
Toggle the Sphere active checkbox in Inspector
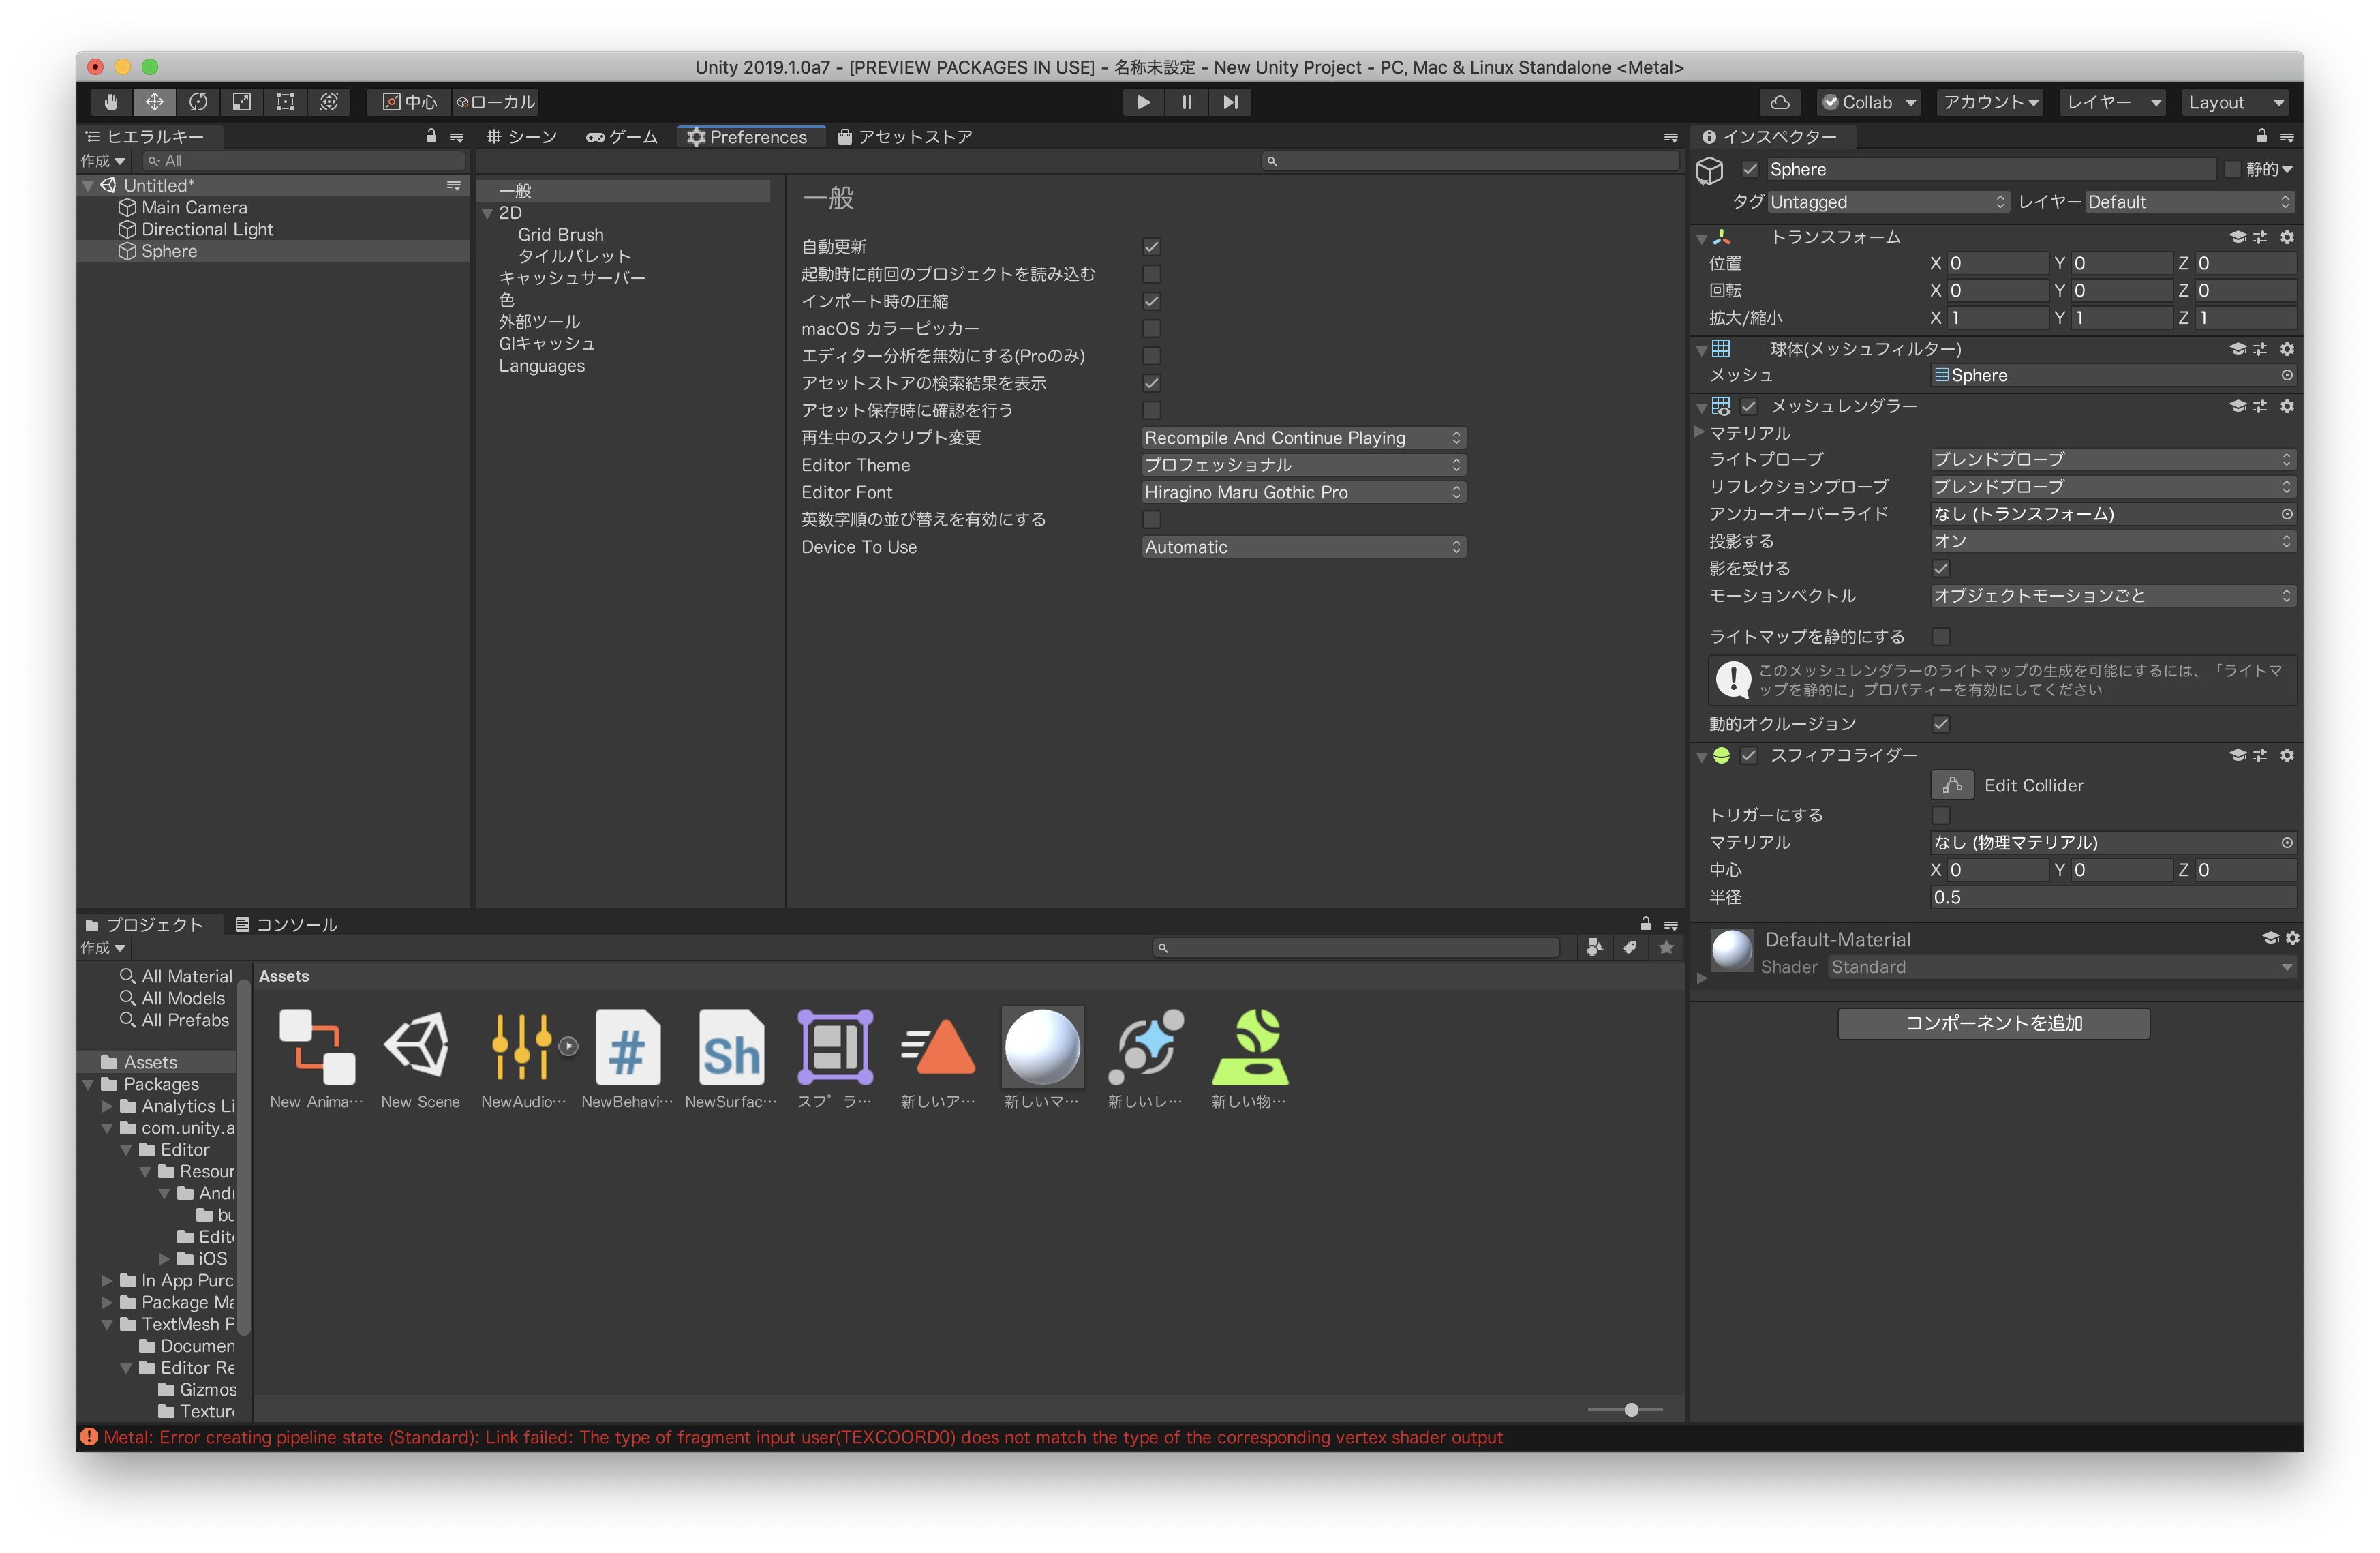coord(1750,169)
